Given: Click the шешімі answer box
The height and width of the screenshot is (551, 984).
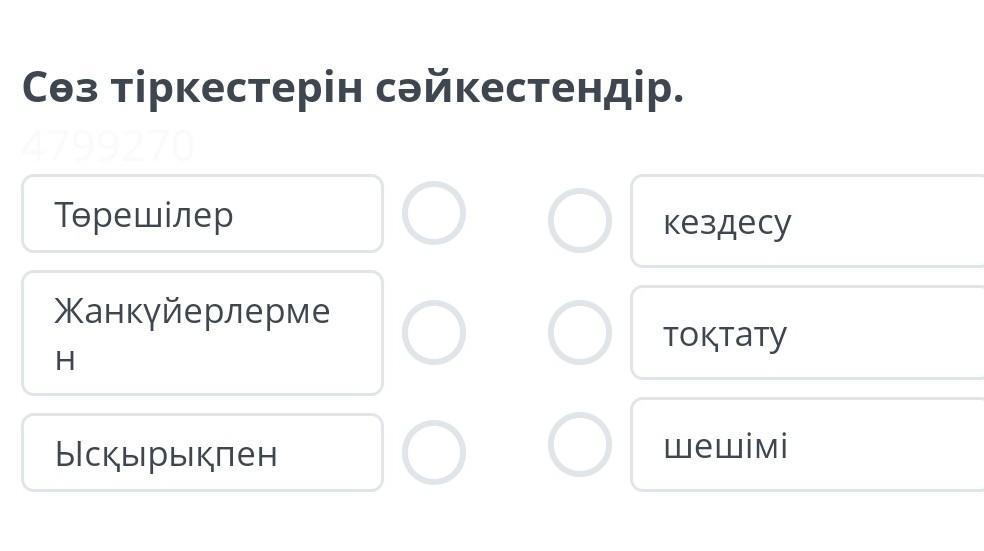Looking at the screenshot, I should [806, 445].
